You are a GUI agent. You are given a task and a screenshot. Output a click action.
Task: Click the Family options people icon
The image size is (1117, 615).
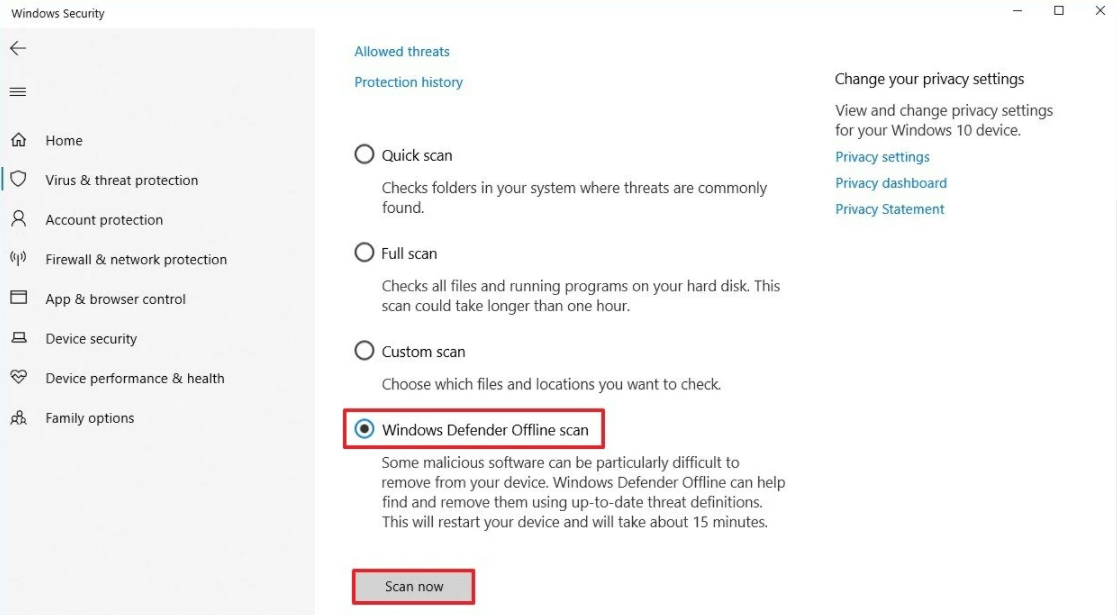[19, 418]
